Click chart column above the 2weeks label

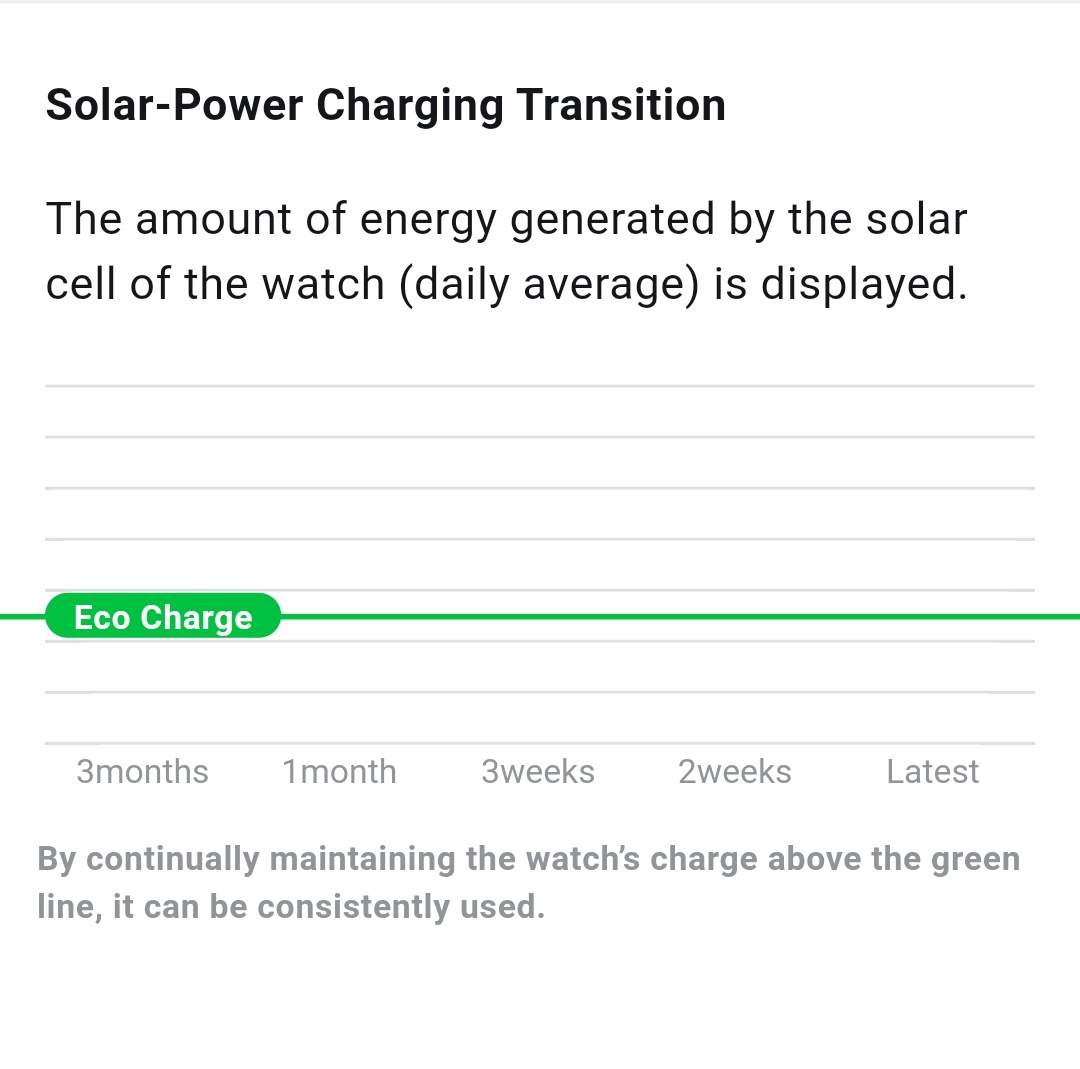735,565
